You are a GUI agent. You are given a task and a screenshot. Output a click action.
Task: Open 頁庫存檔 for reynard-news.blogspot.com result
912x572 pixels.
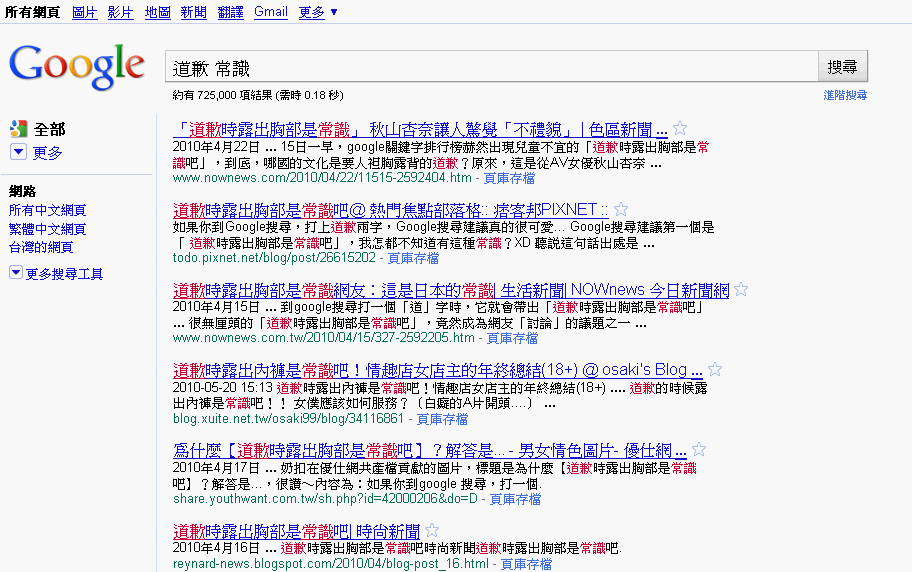[x=526, y=564]
